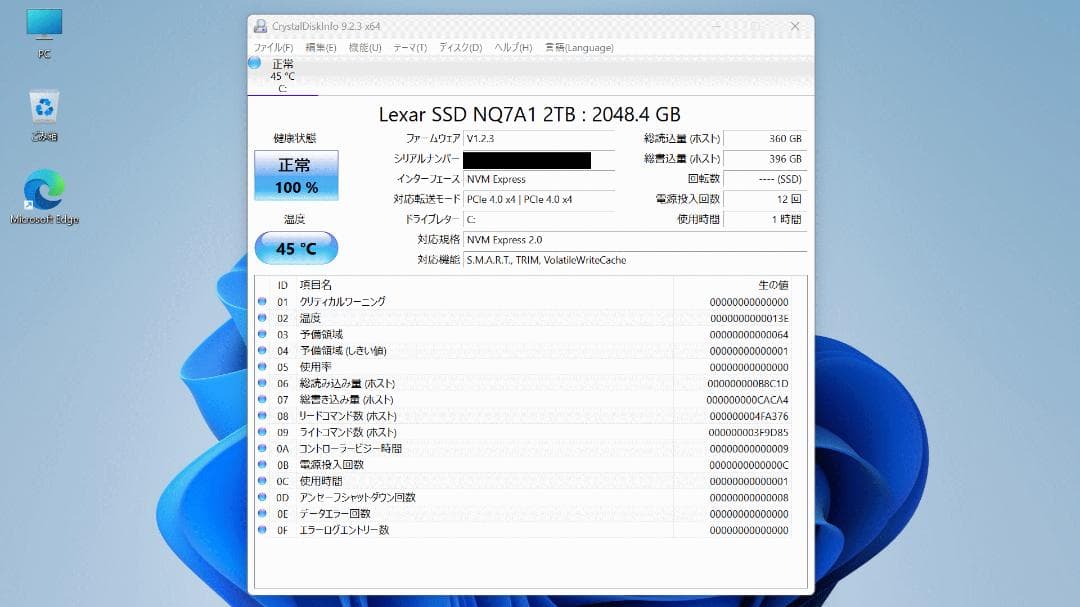1080x607 pixels.
Task: Click the 45 °C temperature badge
Action: [x=296, y=247]
